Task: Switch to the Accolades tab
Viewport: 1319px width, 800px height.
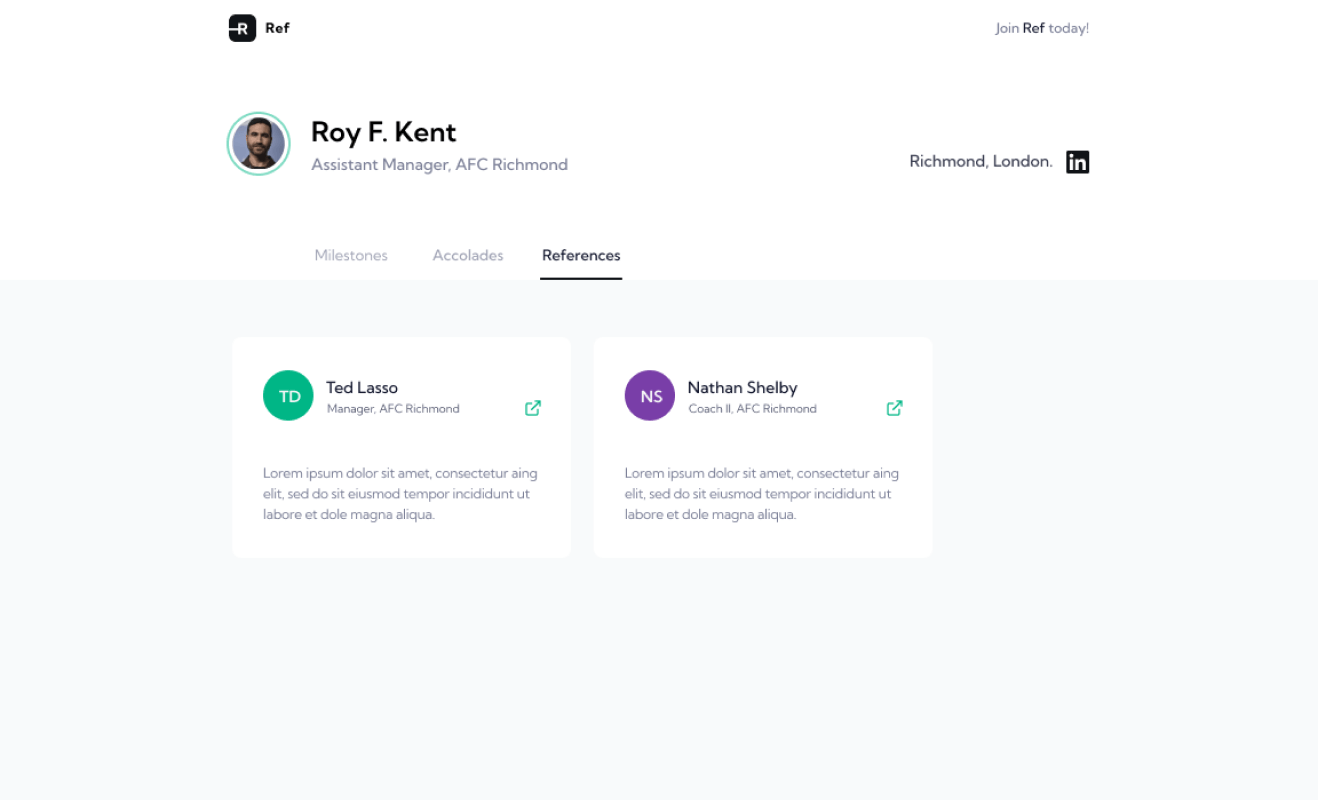Action: pos(468,255)
